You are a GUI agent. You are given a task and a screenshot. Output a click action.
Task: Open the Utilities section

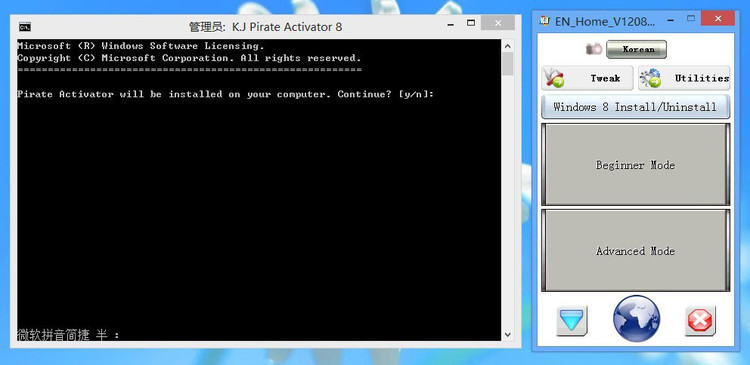pyautogui.click(x=684, y=78)
